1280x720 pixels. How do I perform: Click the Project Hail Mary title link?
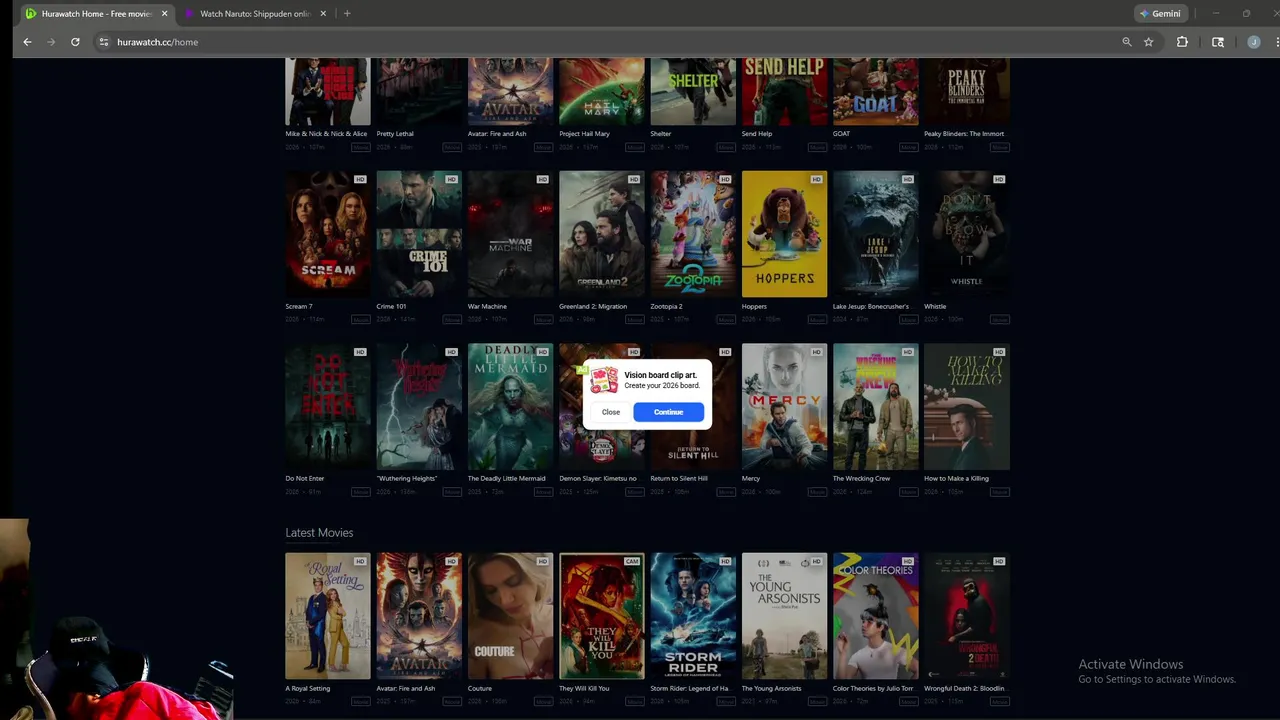point(585,134)
